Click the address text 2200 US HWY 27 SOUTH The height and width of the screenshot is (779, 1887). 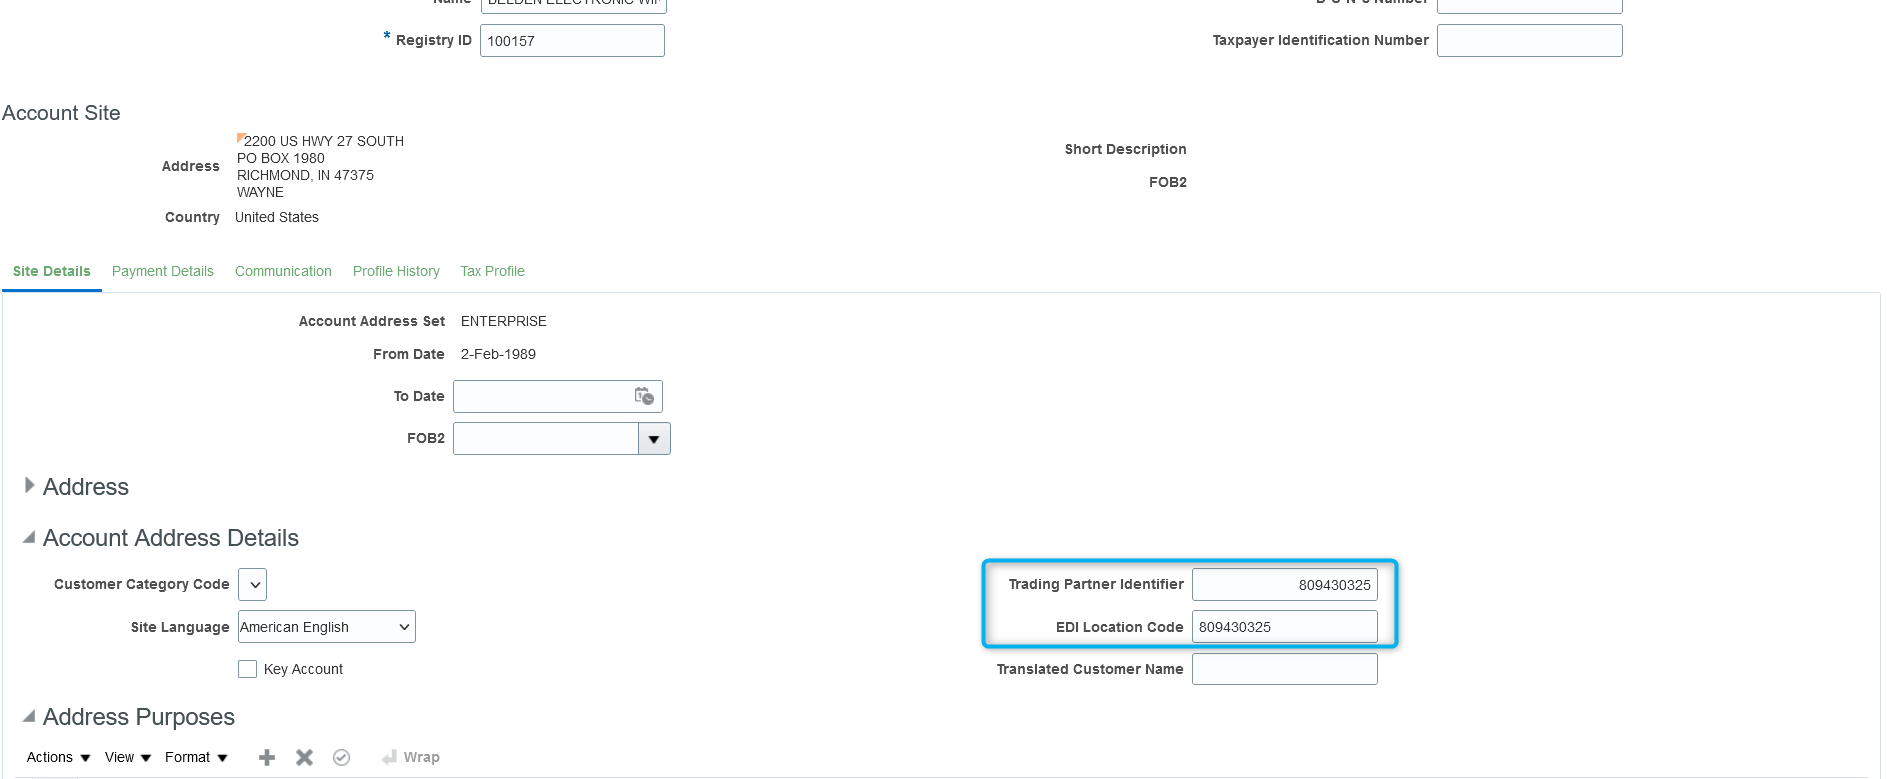tap(324, 141)
